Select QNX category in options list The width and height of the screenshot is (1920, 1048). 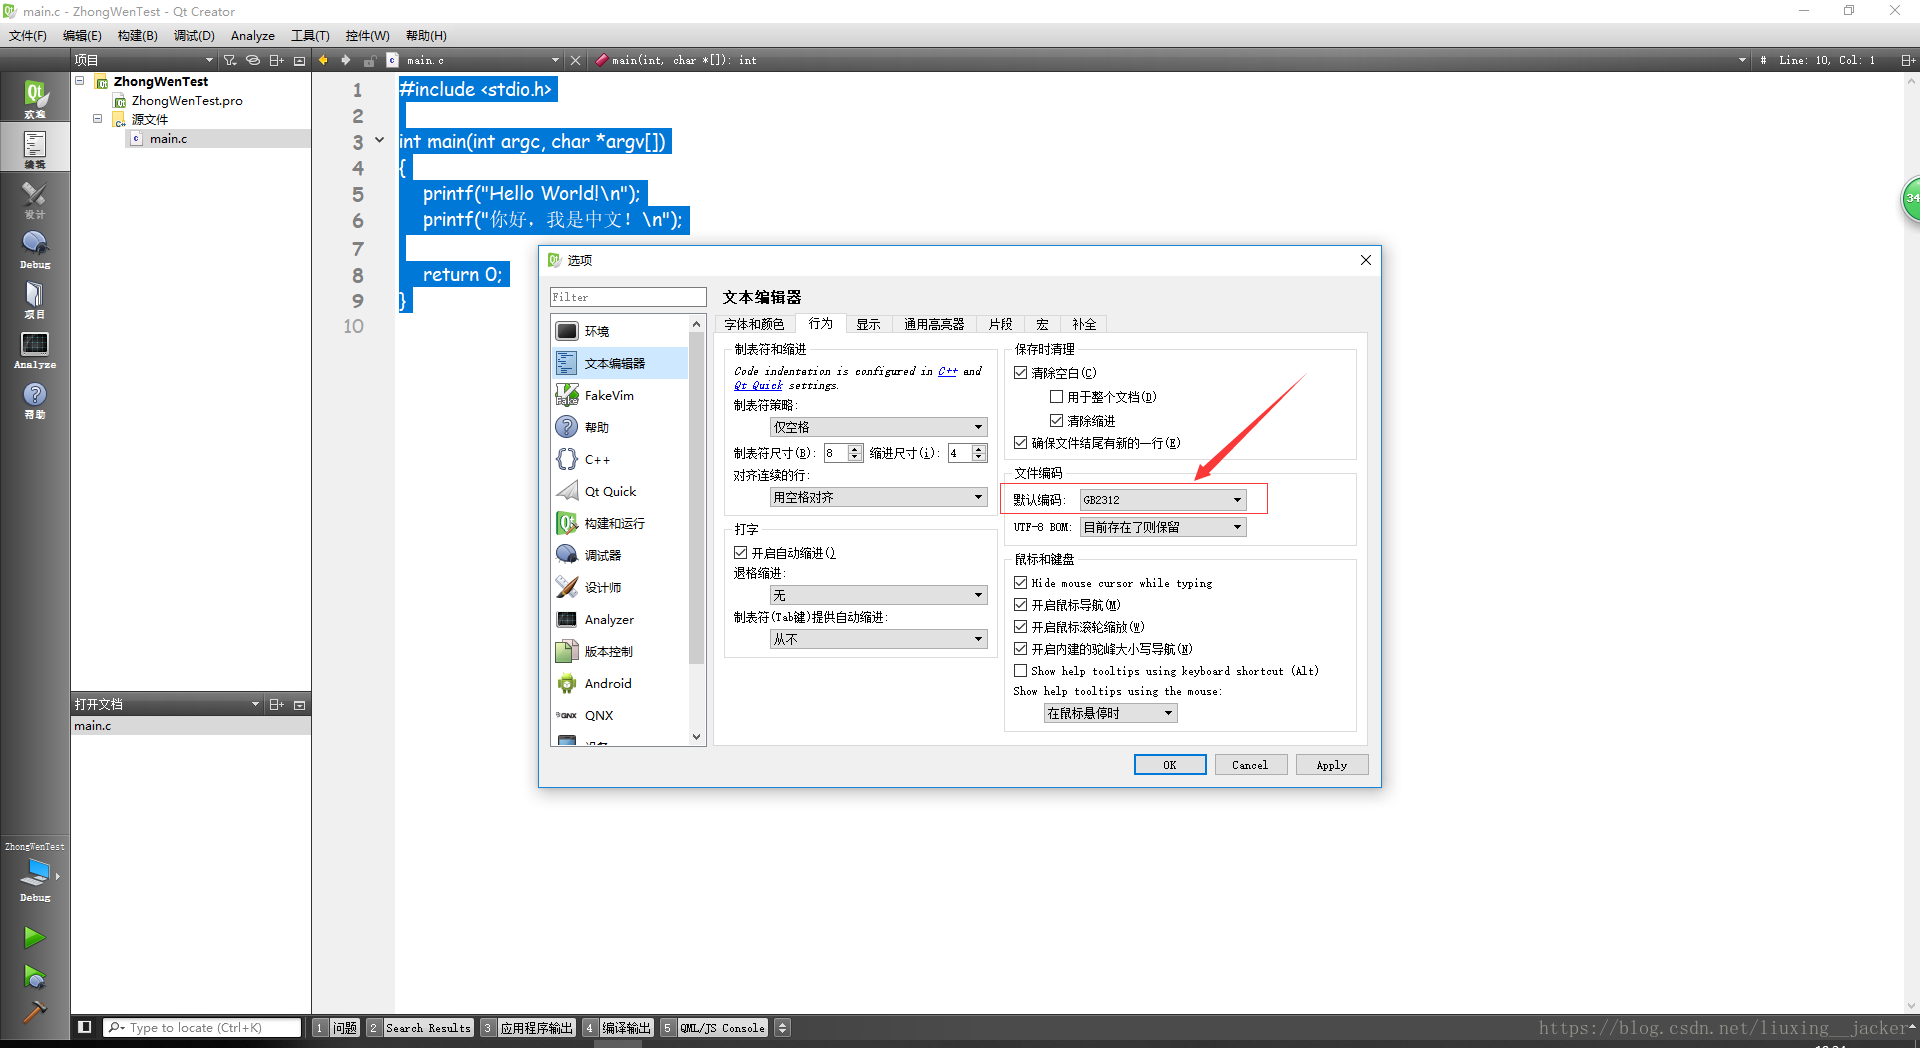[x=619, y=715]
